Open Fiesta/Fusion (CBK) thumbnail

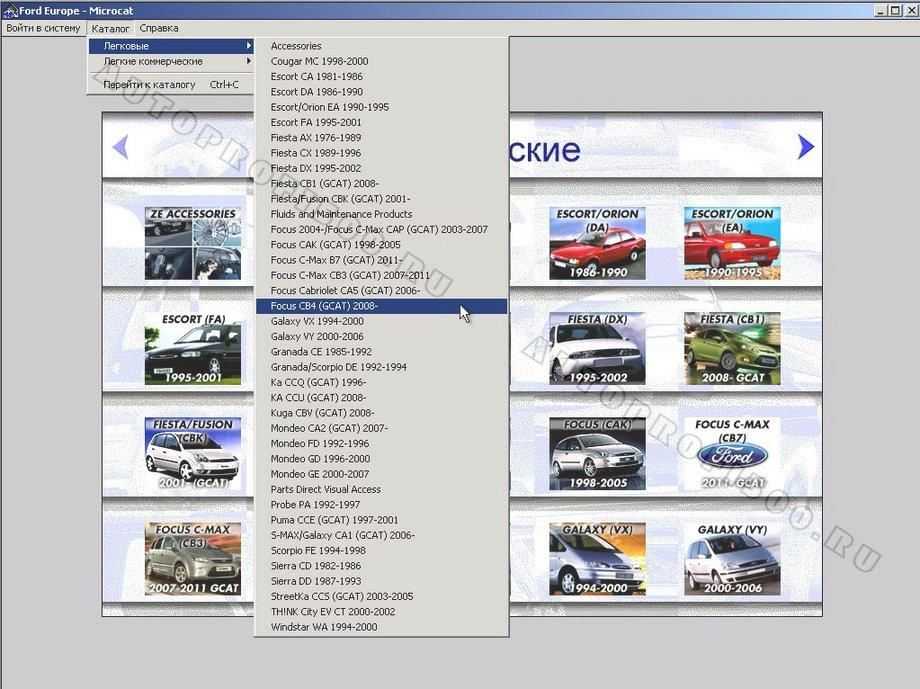click(x=192, y=454)
